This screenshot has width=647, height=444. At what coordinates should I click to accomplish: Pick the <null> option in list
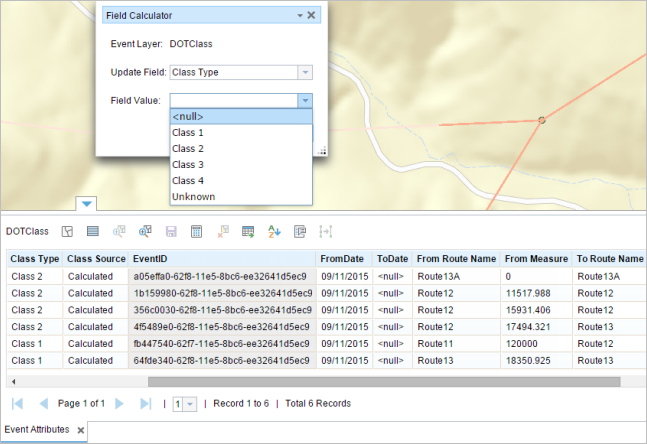click(188, 117)
